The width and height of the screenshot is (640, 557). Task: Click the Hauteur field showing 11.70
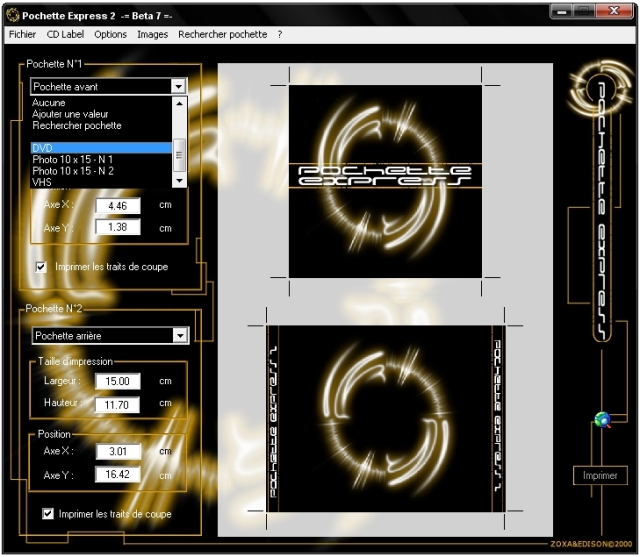point(118,405)
